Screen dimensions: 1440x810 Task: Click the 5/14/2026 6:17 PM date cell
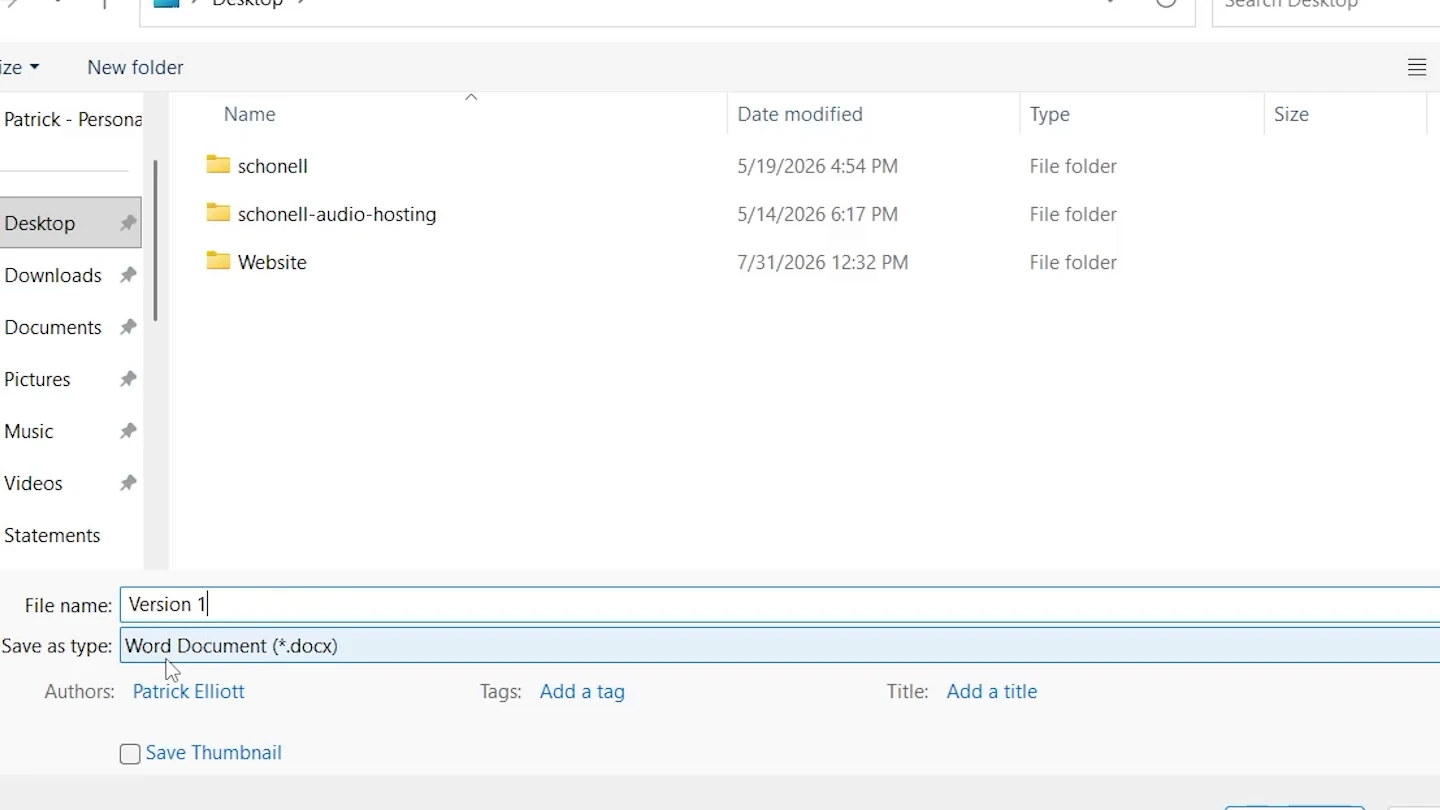coord(817,214)
